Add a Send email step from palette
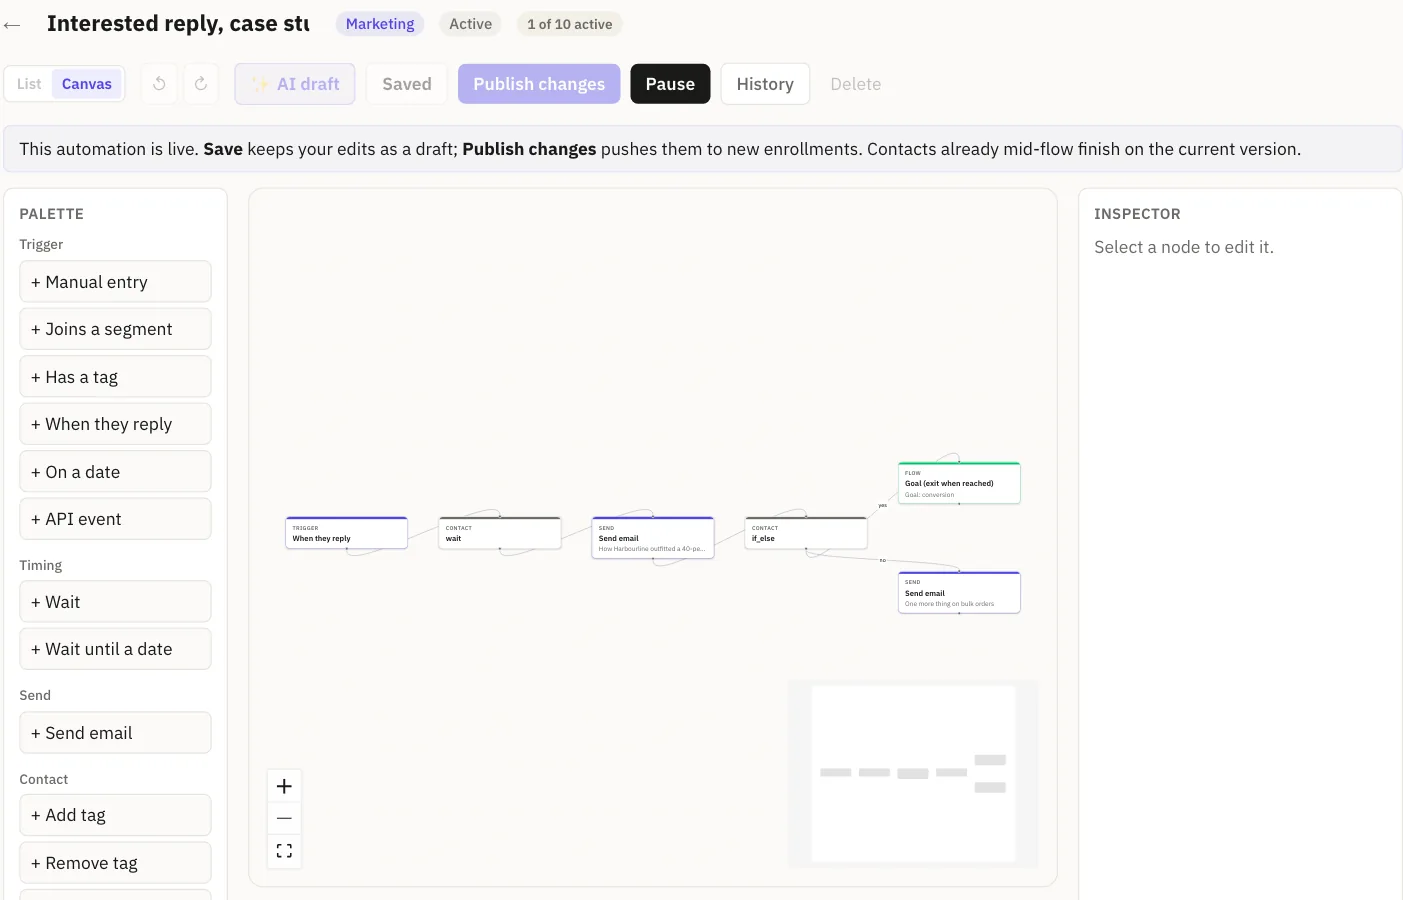This screenshot has width=1403, height=900. [x=115, y=733]
